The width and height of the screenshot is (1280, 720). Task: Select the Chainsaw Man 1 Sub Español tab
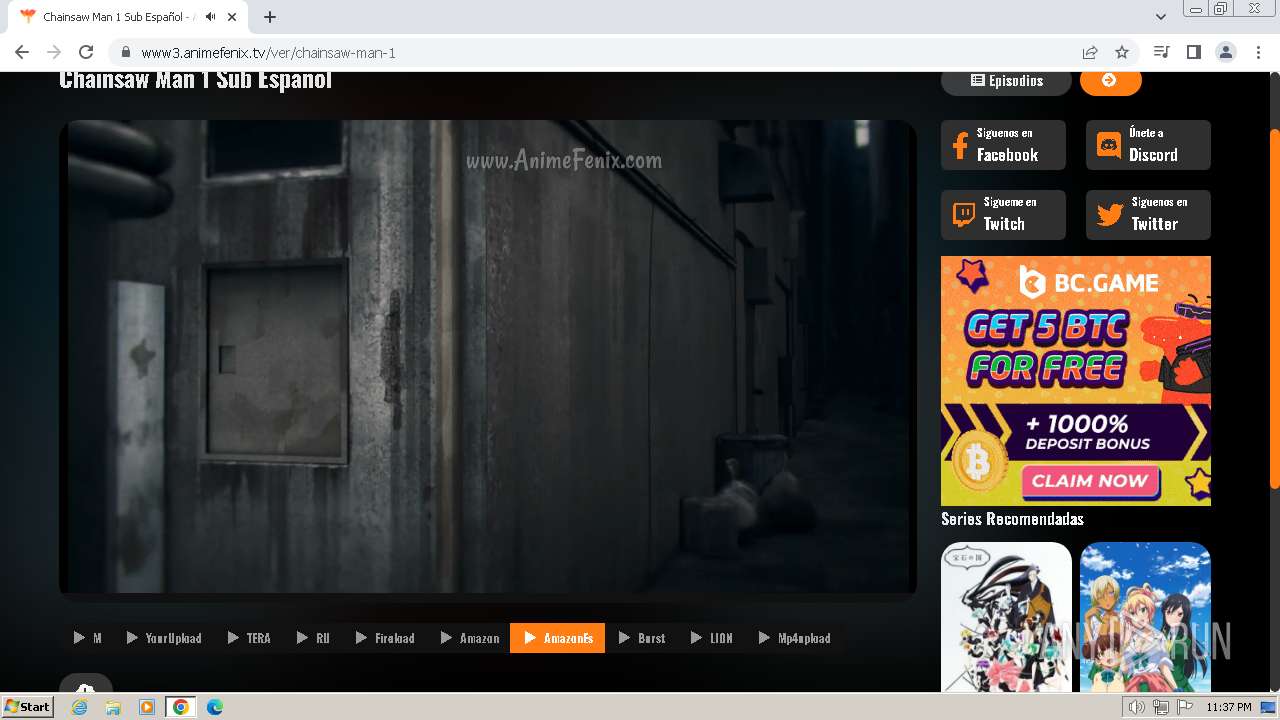coord(125,17)
